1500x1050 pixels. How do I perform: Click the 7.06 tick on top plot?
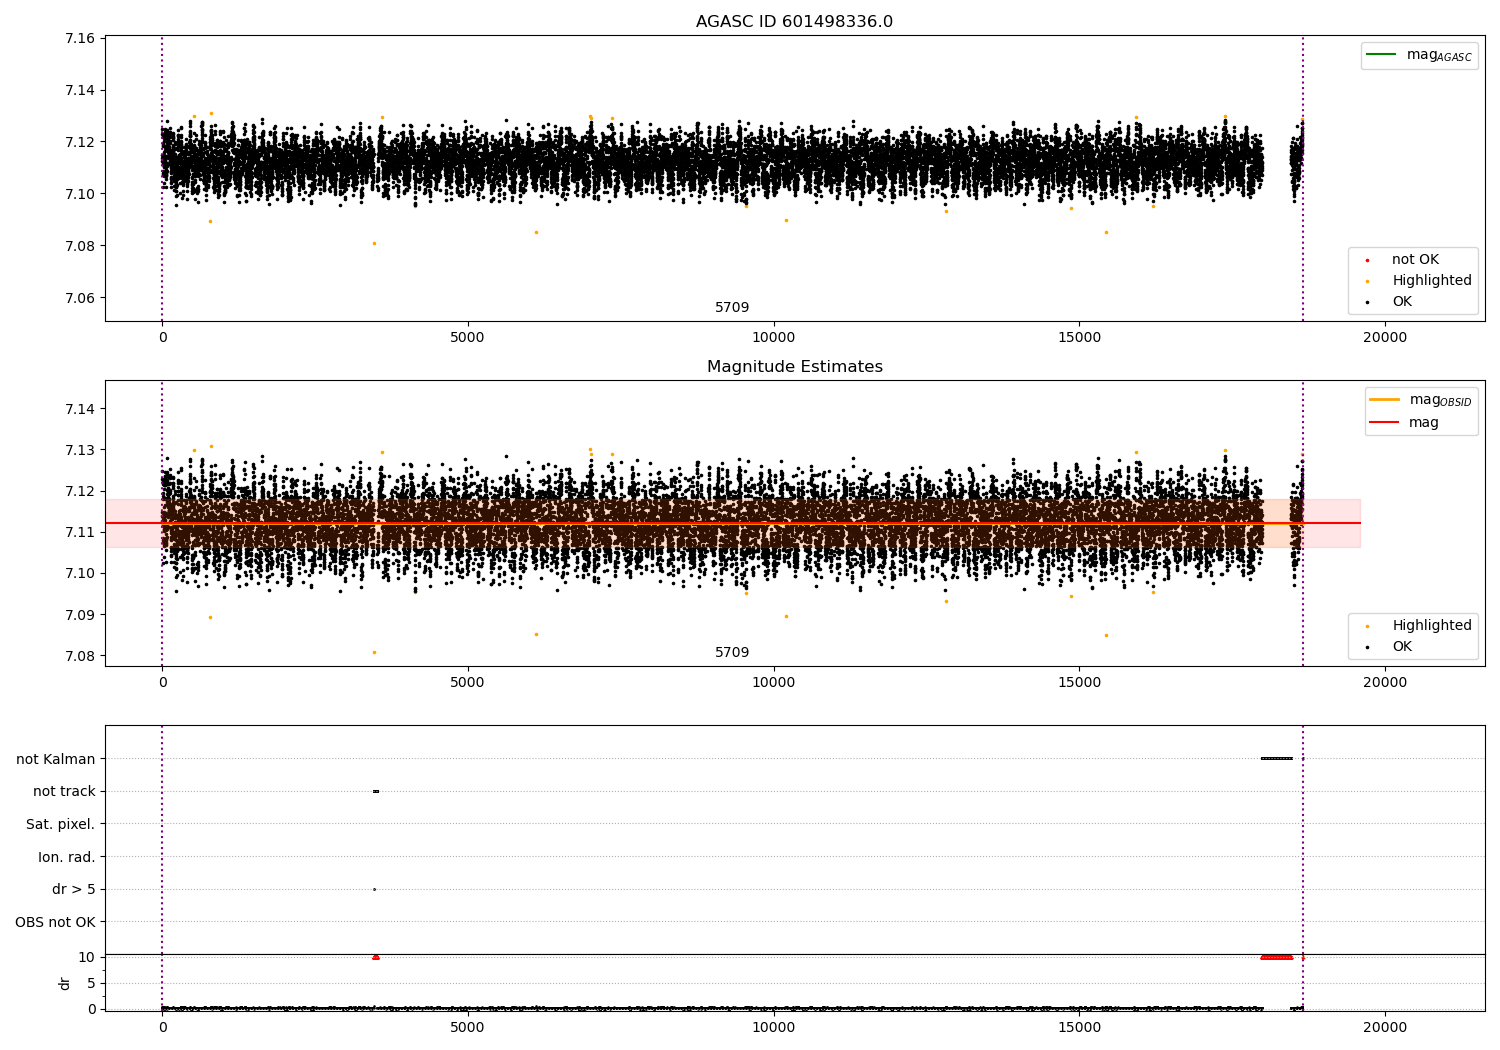pos(80,298)
